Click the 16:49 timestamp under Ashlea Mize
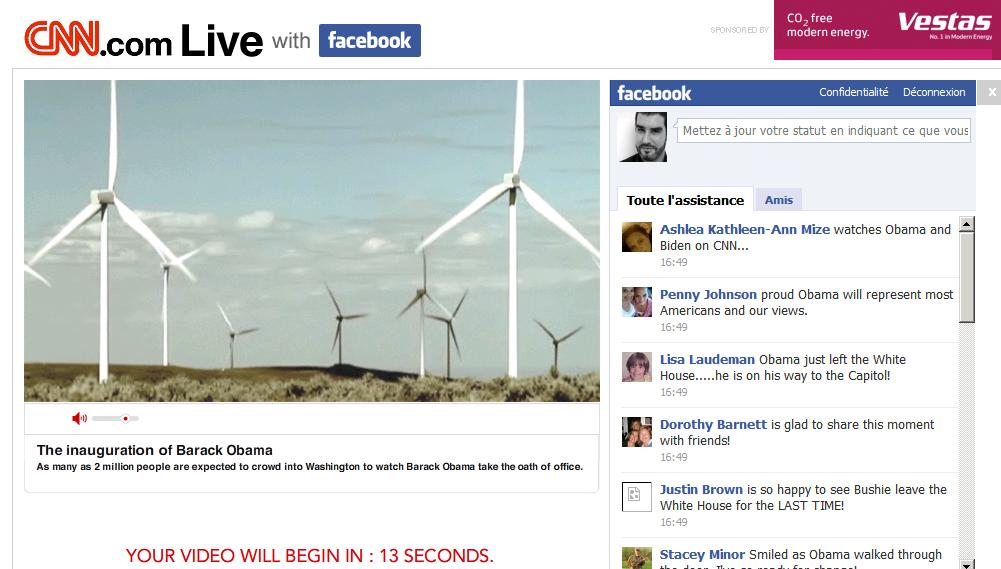 point(674,262)
